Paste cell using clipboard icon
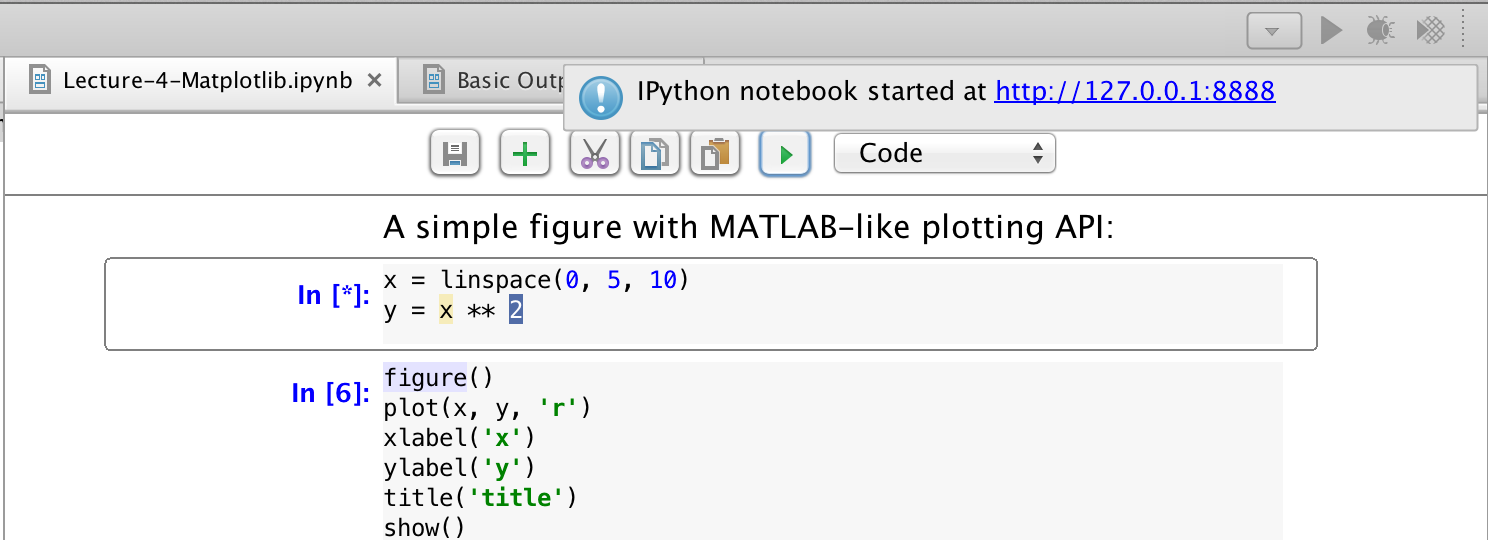The height and width of the screenshot is (540, 1488). click(715, 154)
